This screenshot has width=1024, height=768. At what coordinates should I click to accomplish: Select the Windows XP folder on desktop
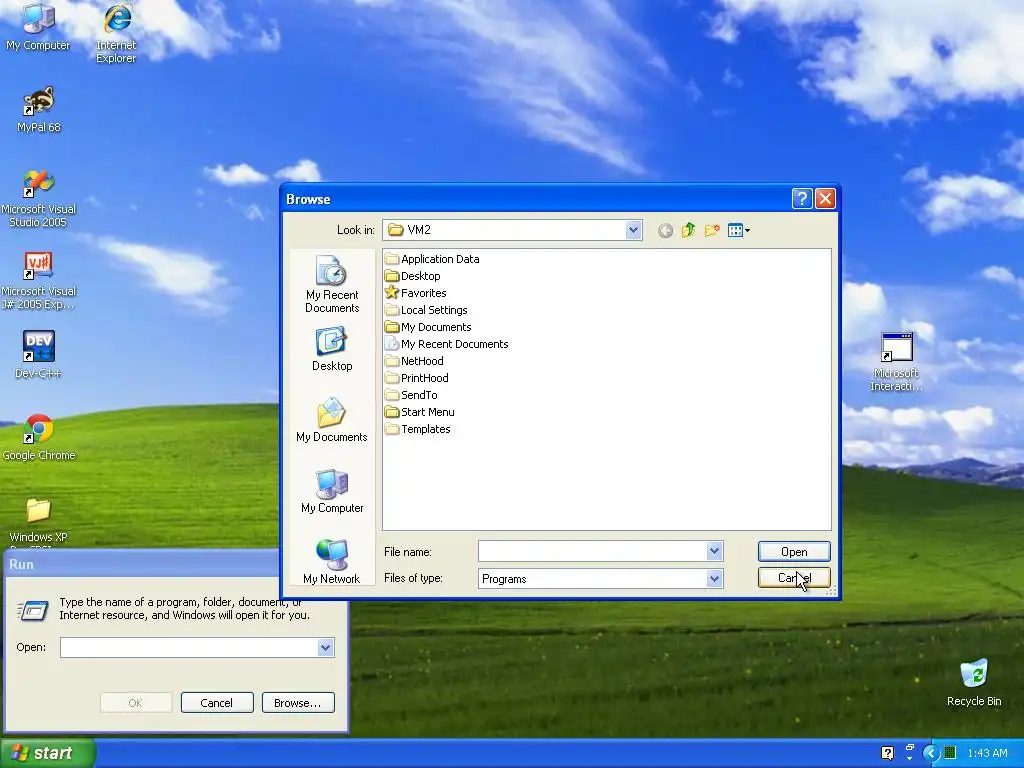point(39,521)
